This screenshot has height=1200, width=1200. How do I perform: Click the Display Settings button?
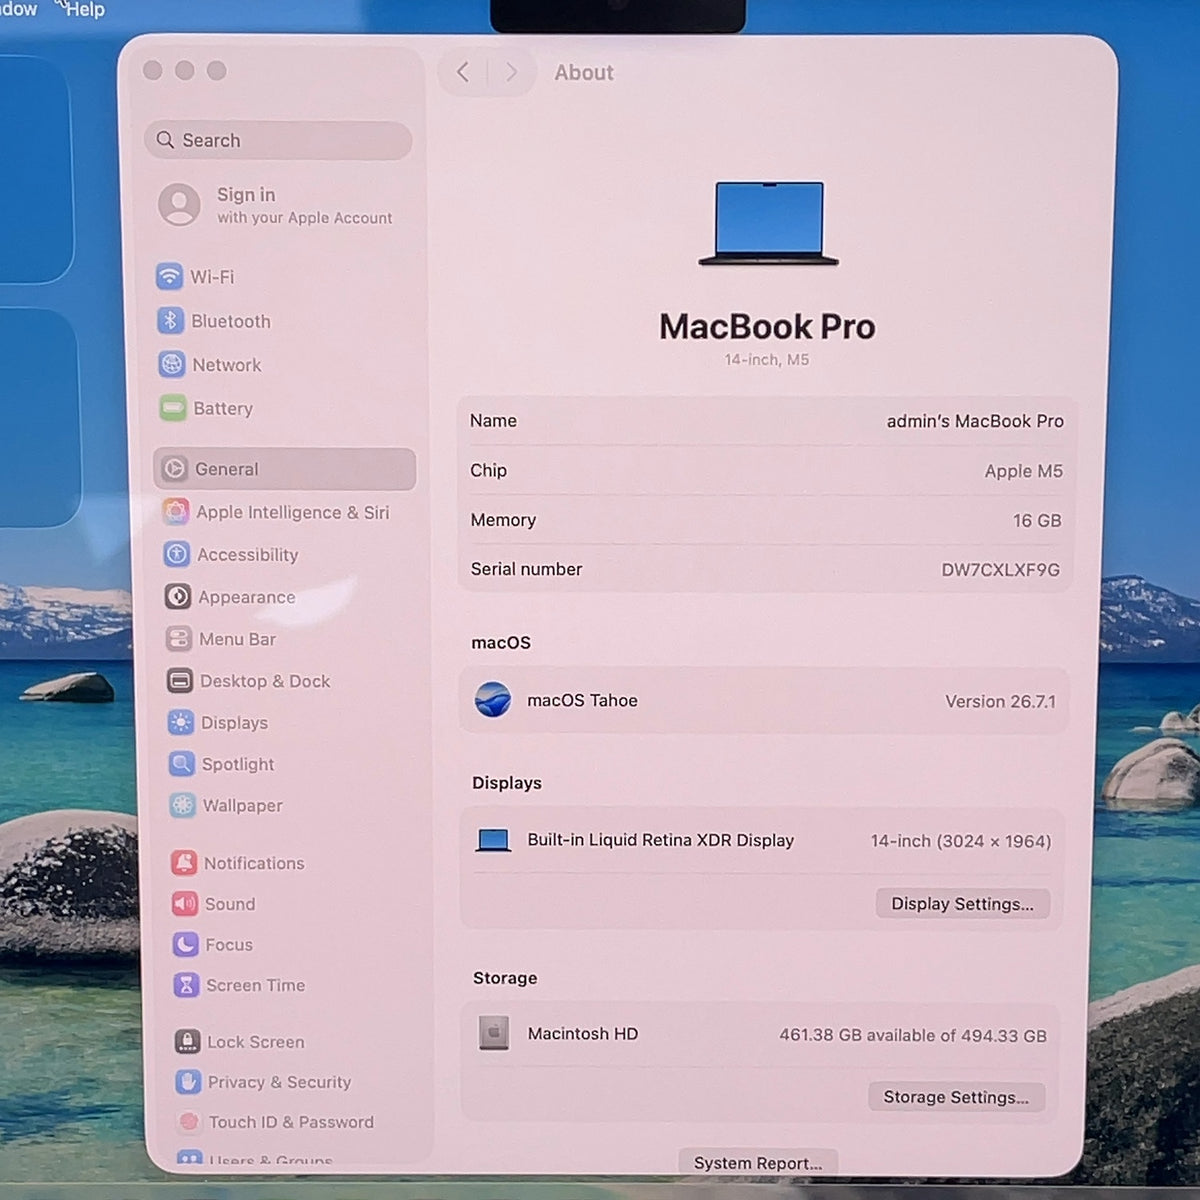click(962, 904)
